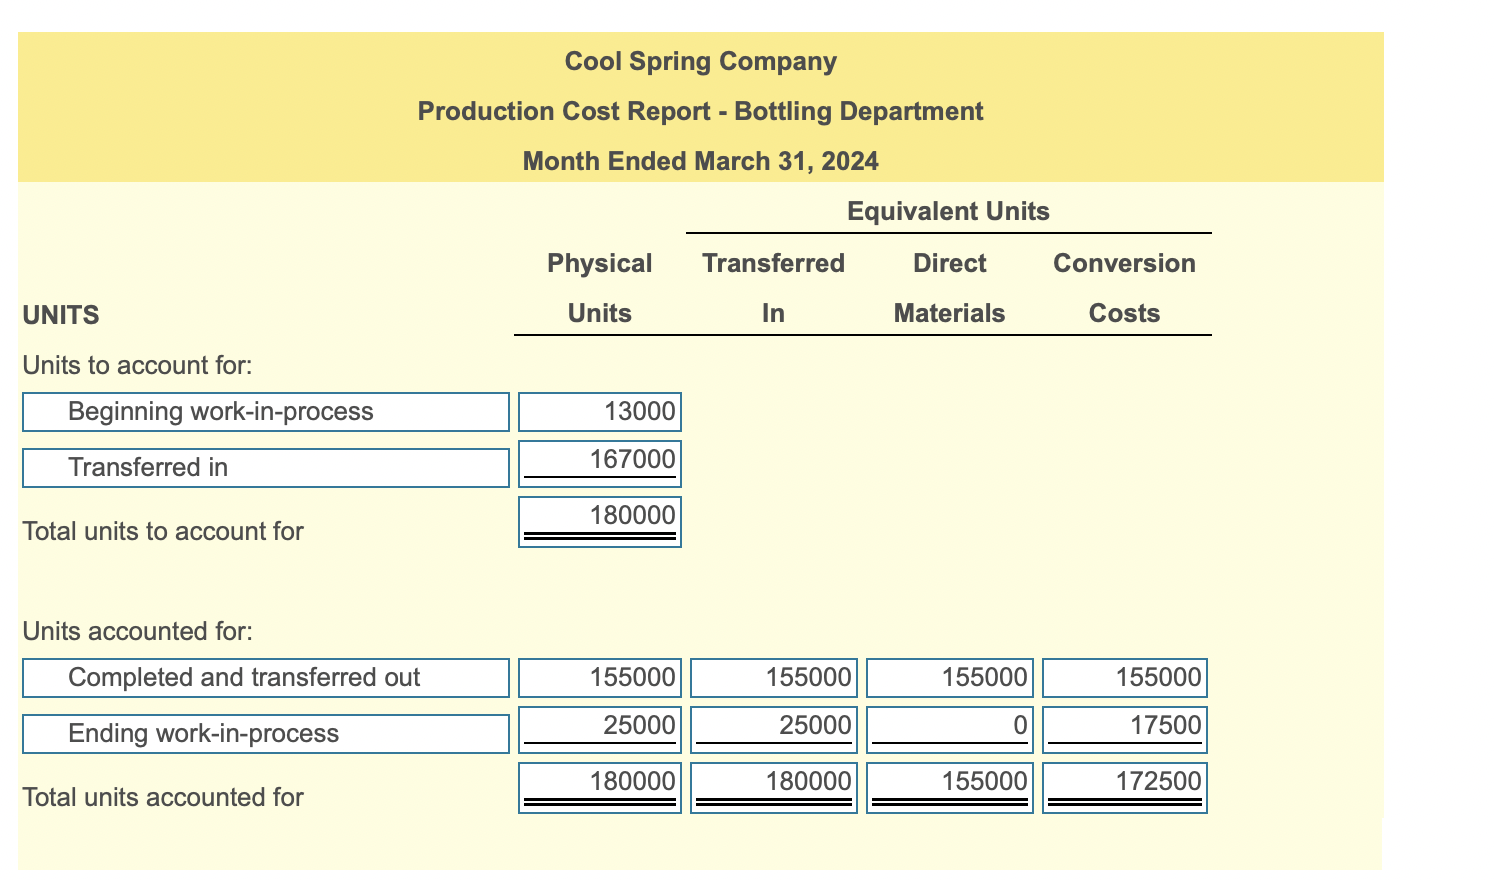Edit ending WIP direct materials 0 field

[x=950, y=730]
